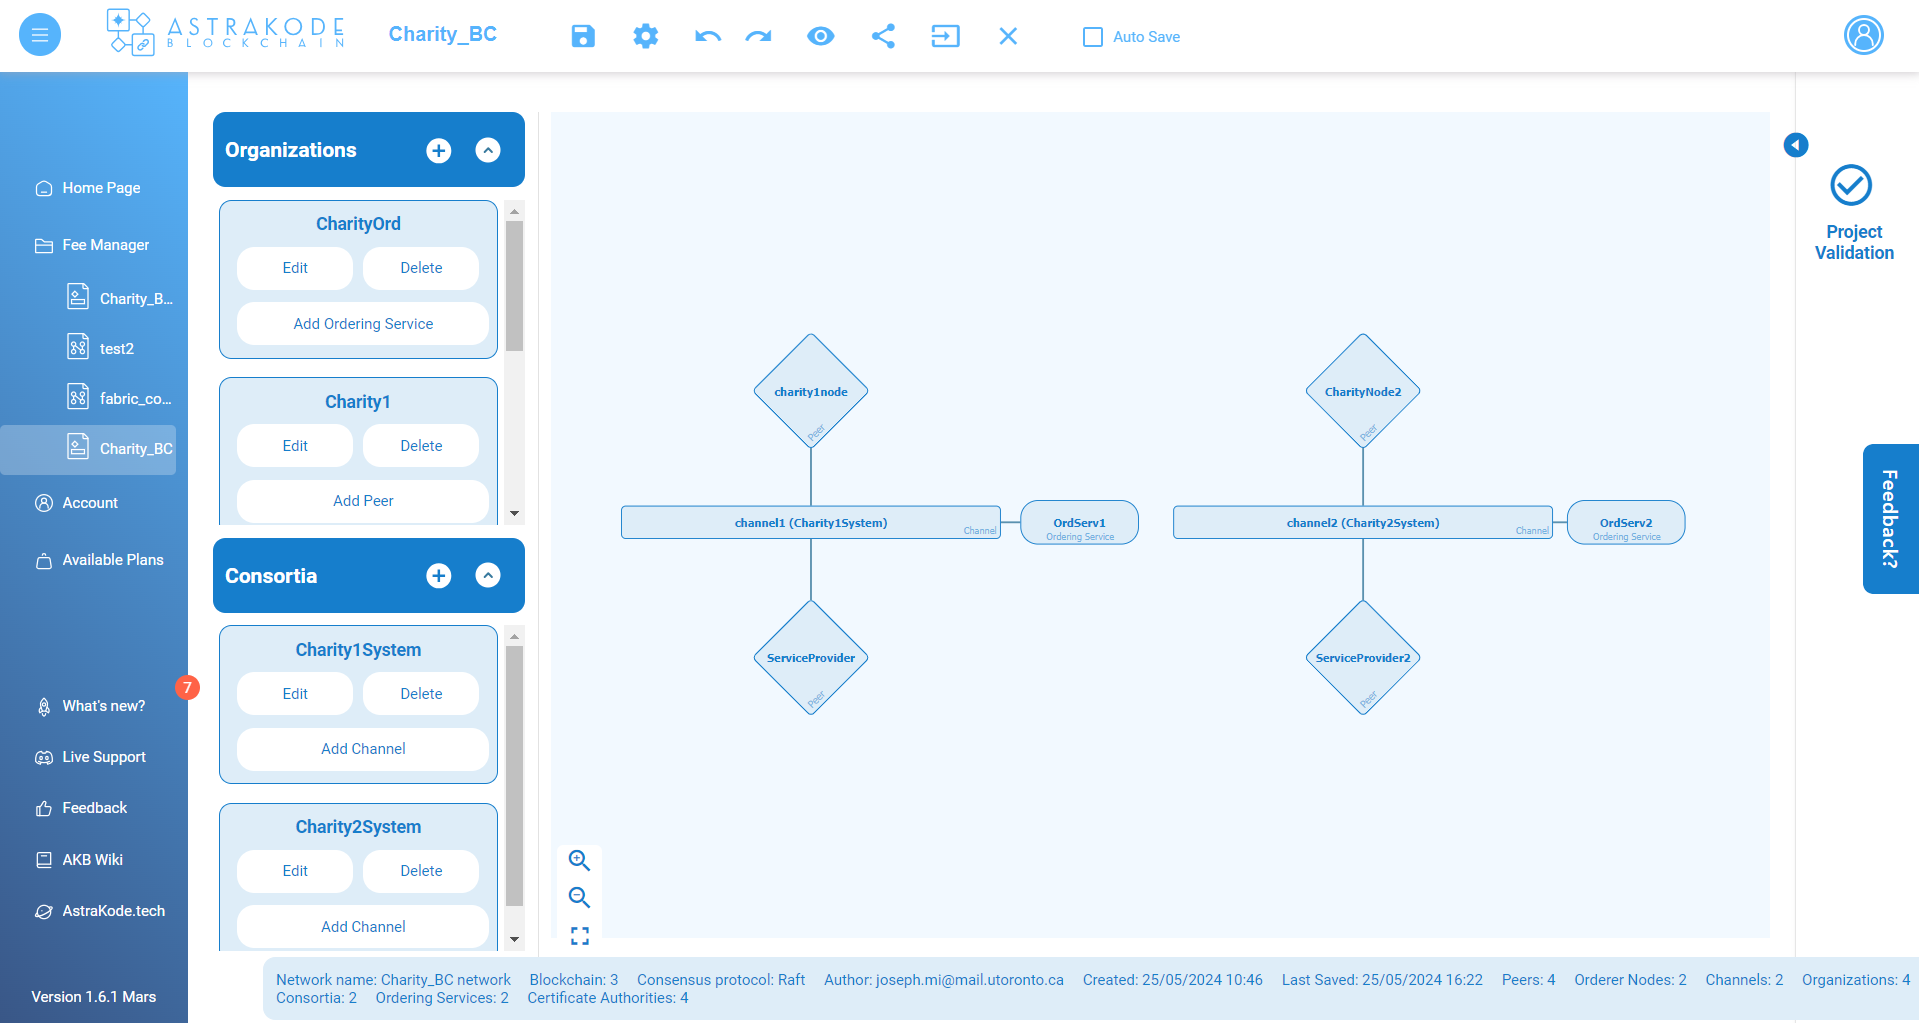Export the project with arrow-box icon
Viewport: 1919px width, 1023px height.
(x=945, y=36)
